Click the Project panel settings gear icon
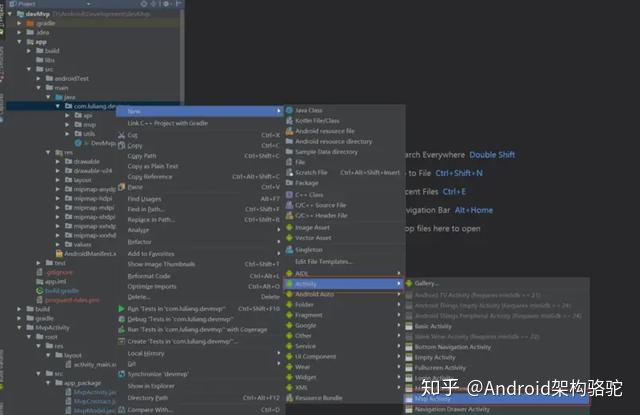Viewport: 640px width, 415px height. (x=166, y=4)
